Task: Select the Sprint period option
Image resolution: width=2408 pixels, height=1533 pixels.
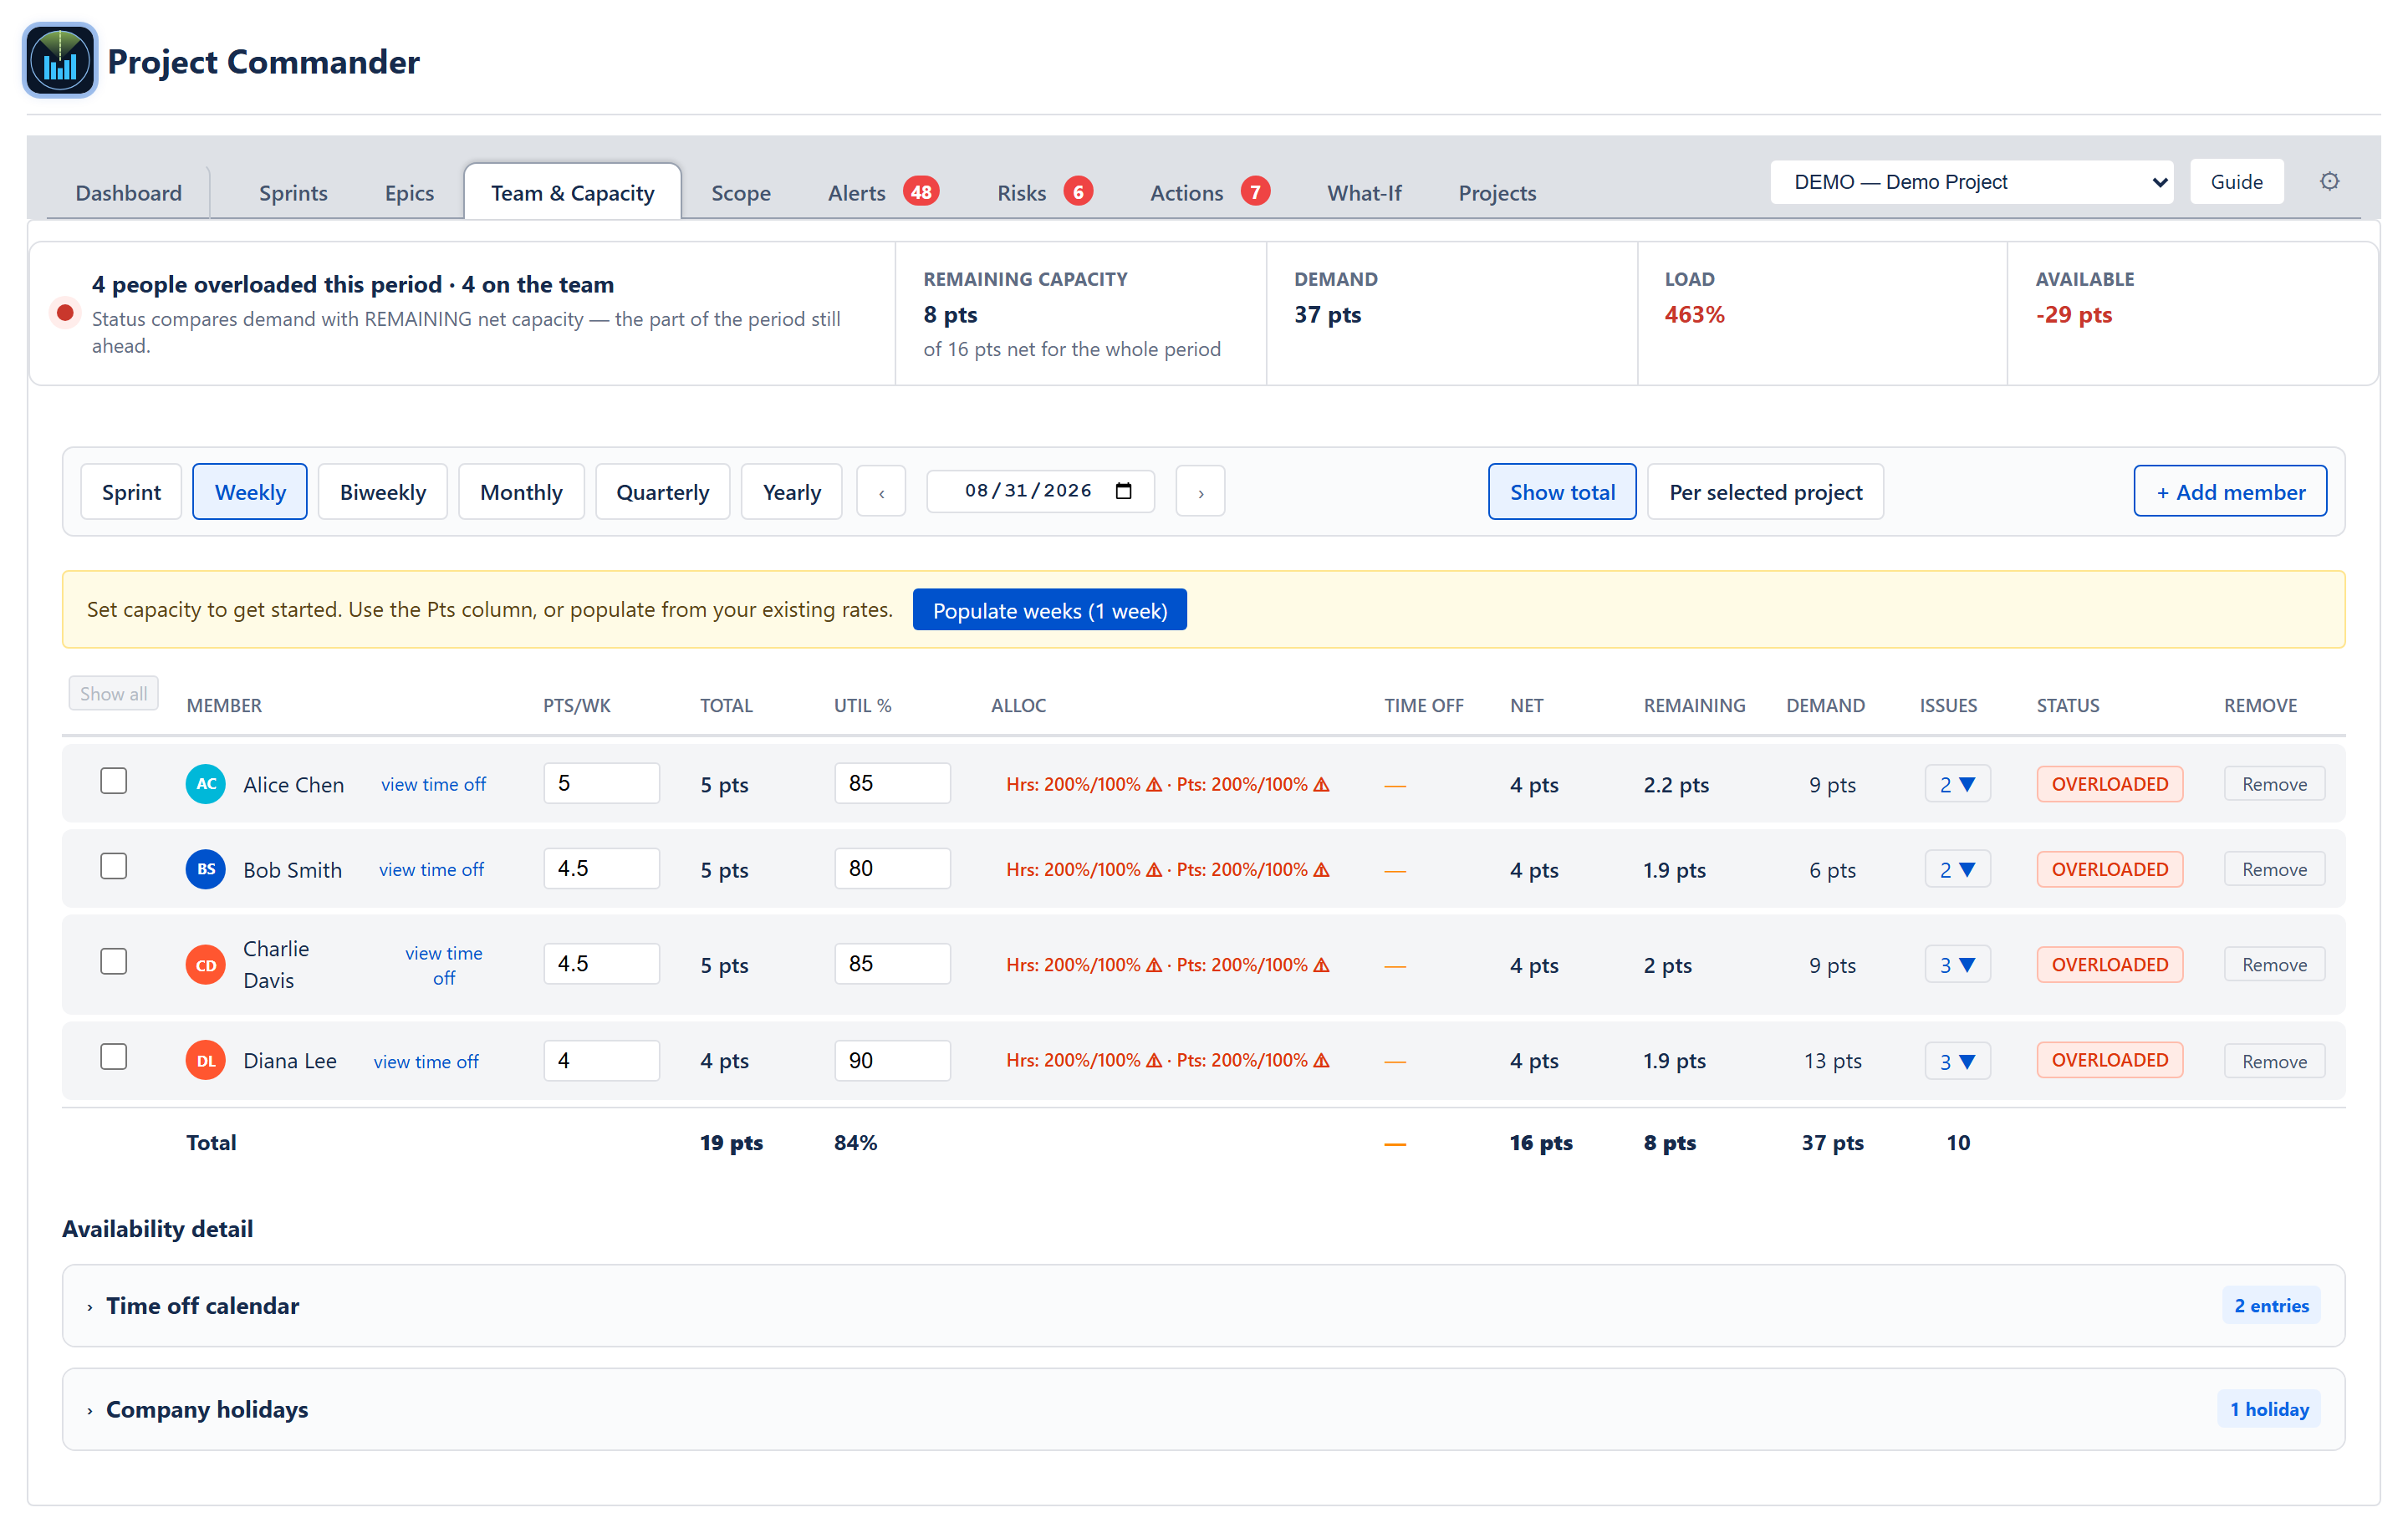Action: (x=131, y=492)
